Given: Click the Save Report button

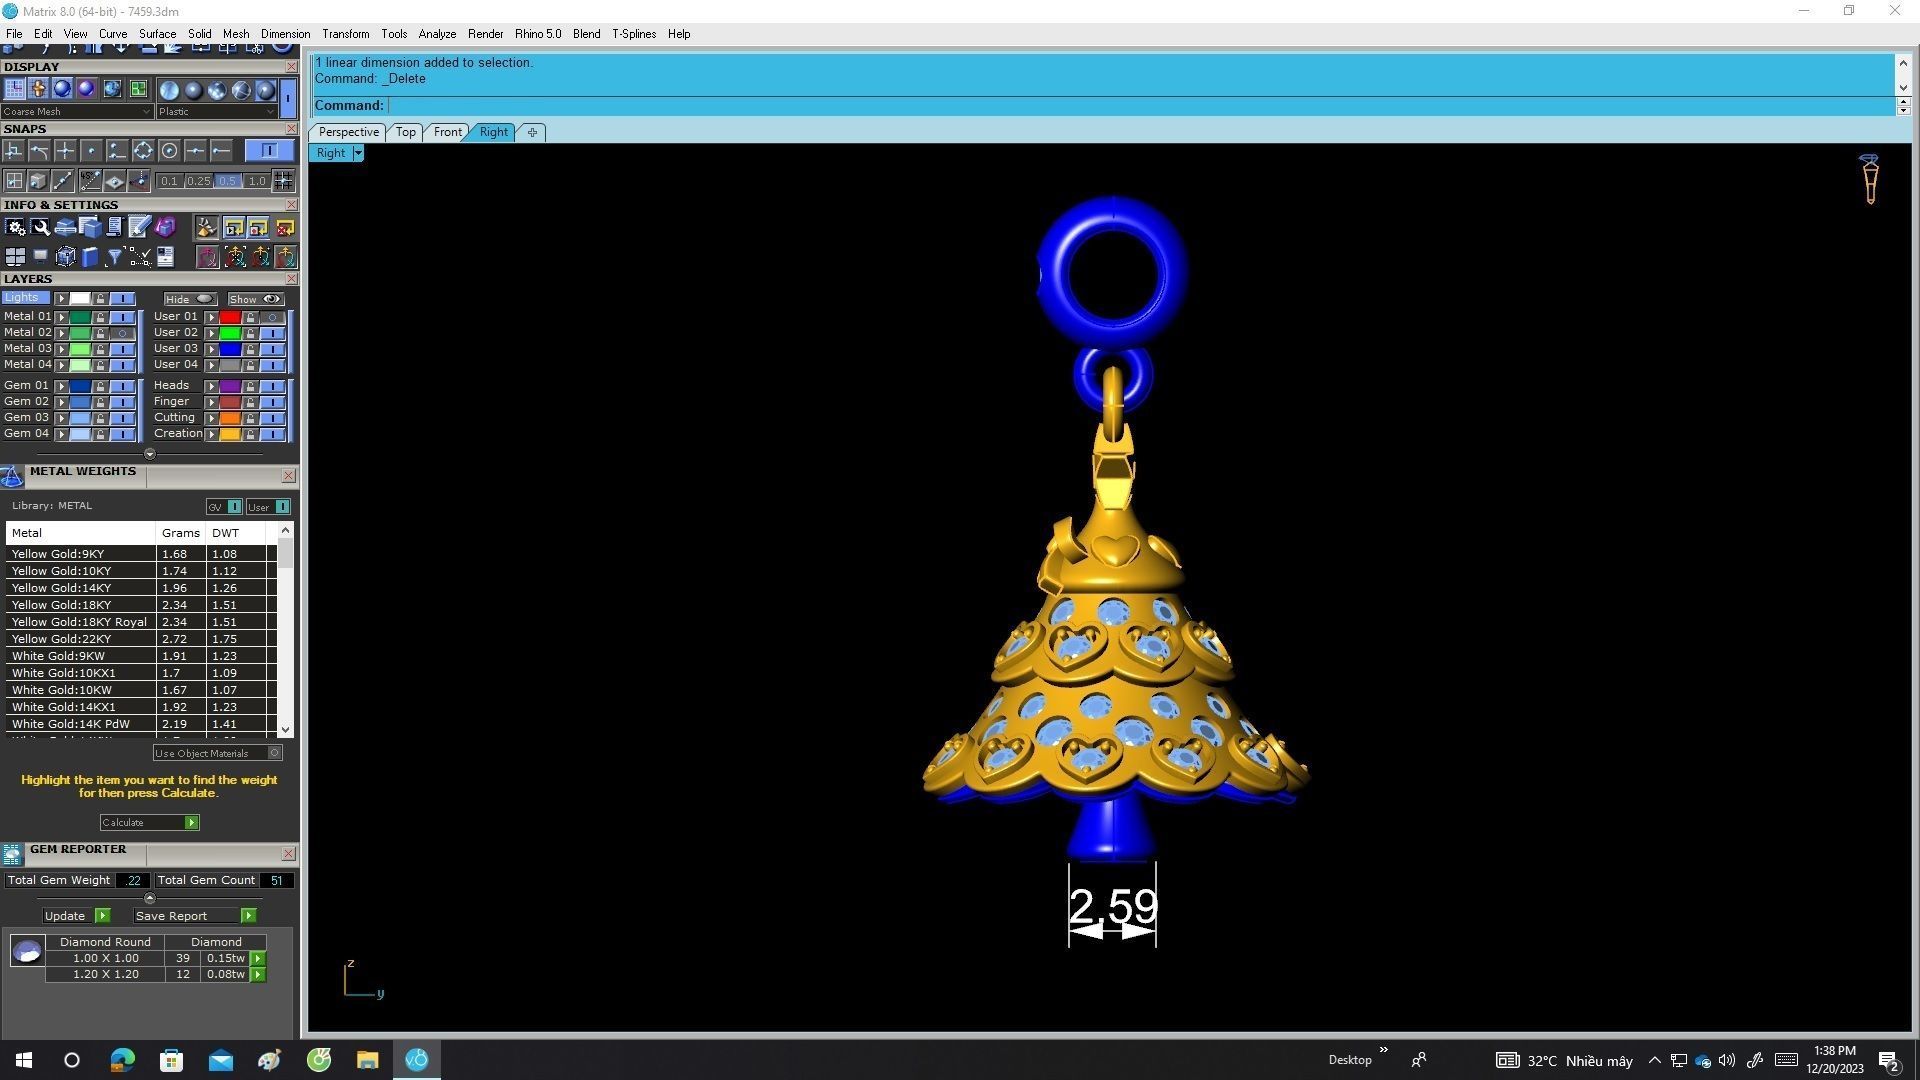Looking at the screenshot, I should point(195,916).
